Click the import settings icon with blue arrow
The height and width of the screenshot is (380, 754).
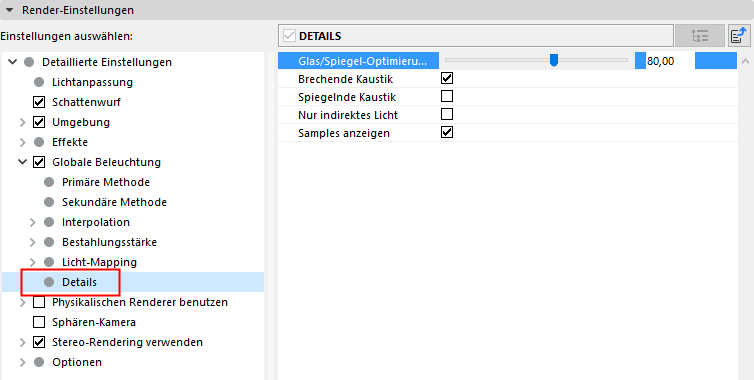(739, 36)
